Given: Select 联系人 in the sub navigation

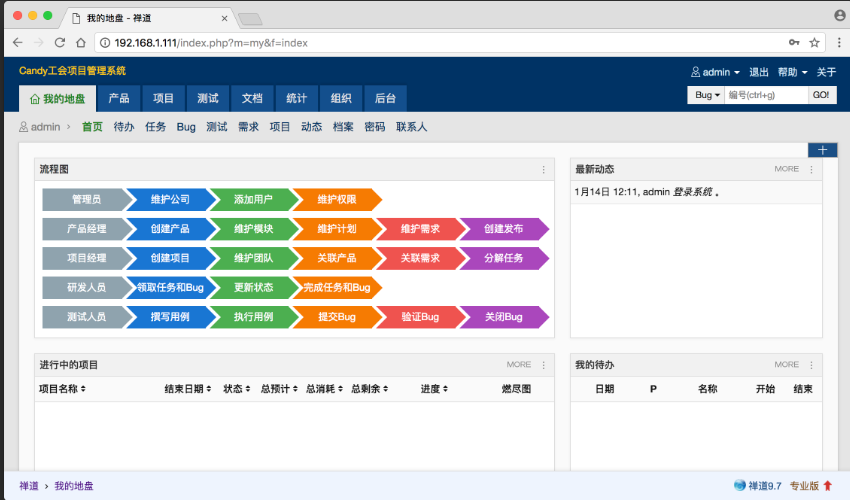Looking at the screenshot, I should [x=411, y=127].
